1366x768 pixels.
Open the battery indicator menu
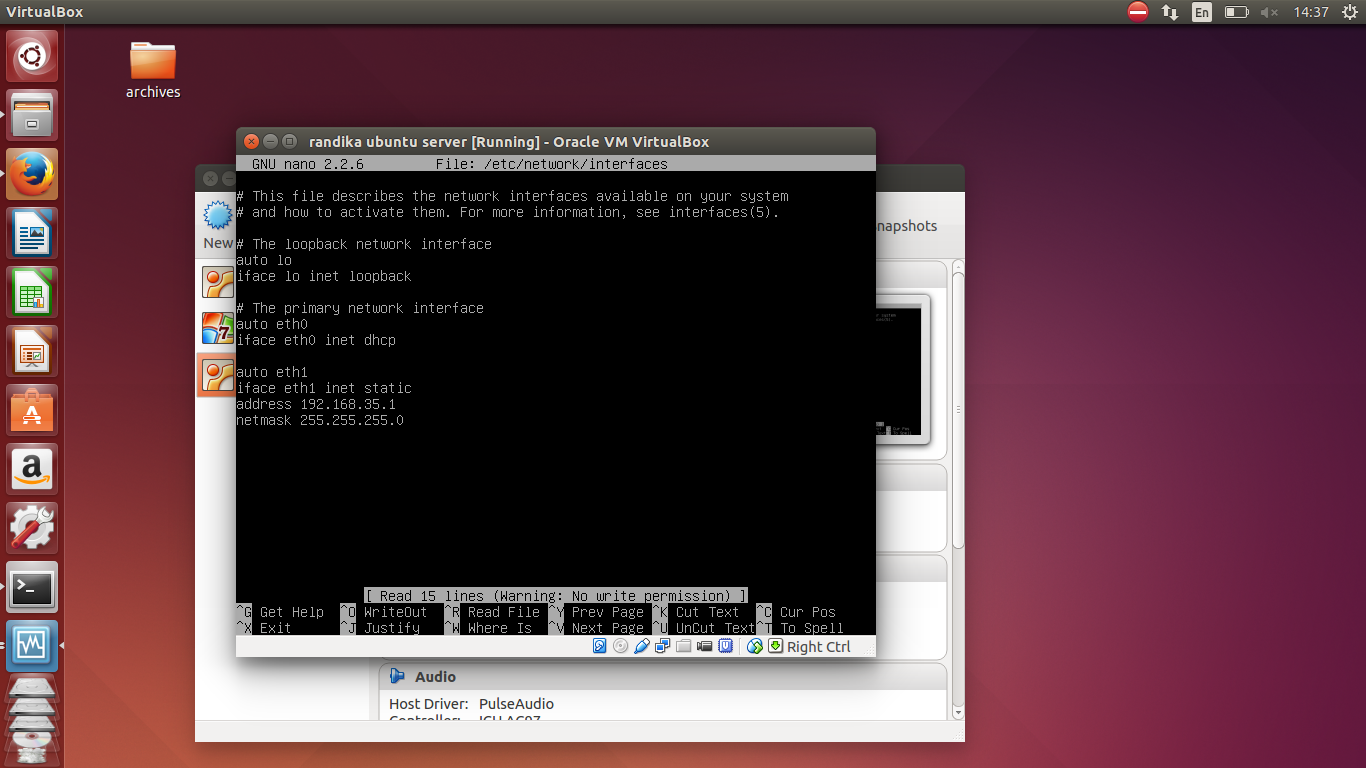(x=1237, y=12)
